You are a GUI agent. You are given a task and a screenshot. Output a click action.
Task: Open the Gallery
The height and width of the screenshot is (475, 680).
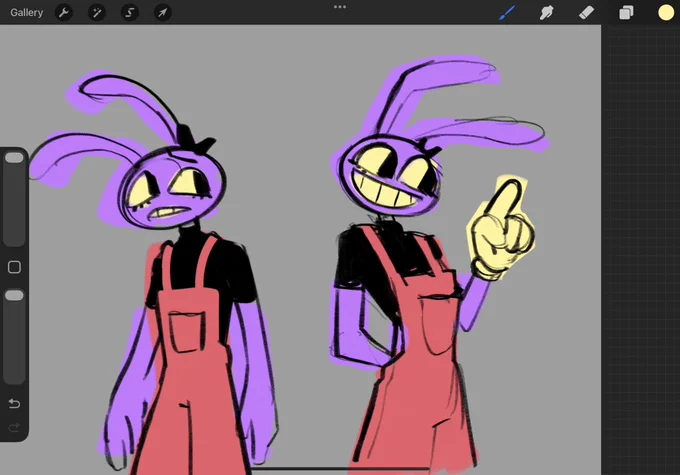click(26, 13)
